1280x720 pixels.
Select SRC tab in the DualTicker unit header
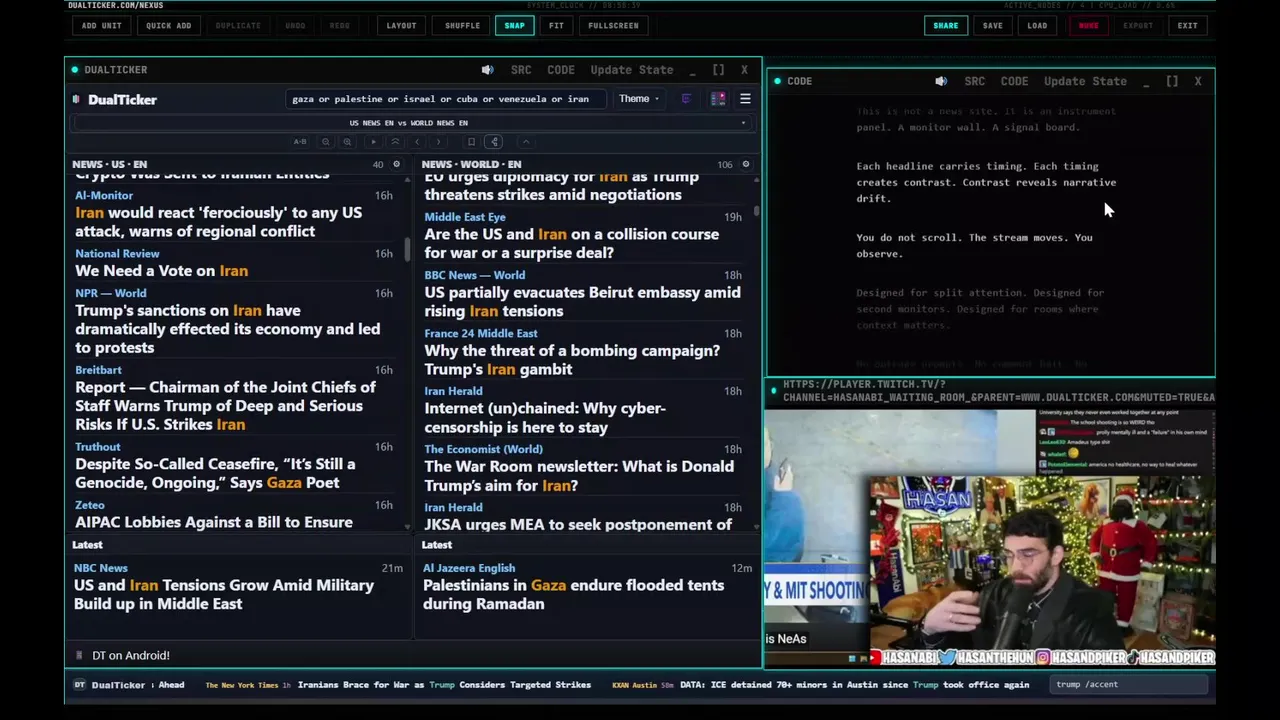point(521,70)
